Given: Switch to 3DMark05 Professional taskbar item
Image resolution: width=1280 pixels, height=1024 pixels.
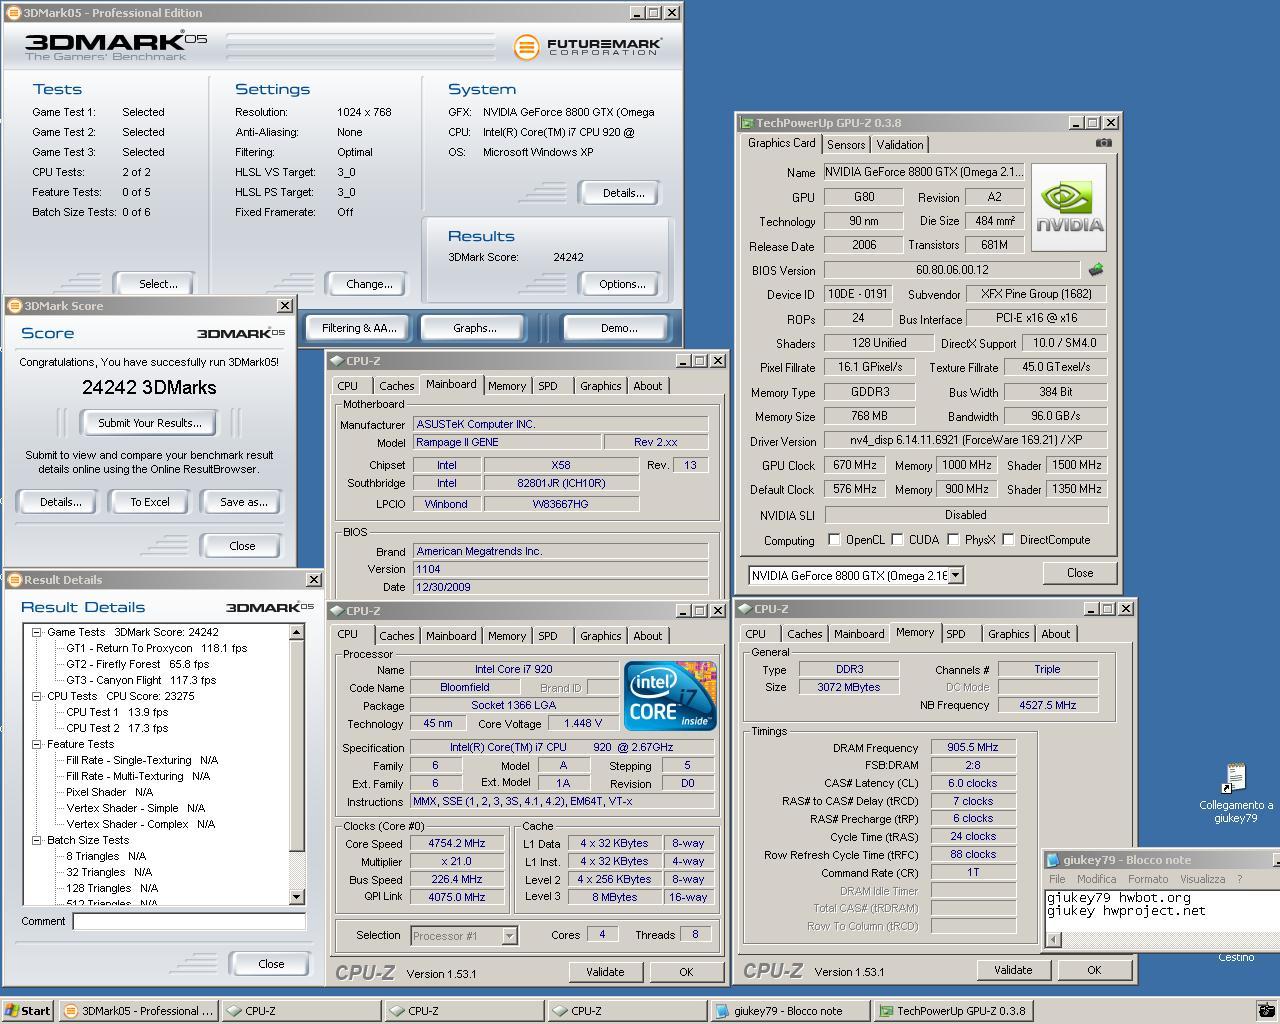Looking at the screenshot, I should [137, 1011].
